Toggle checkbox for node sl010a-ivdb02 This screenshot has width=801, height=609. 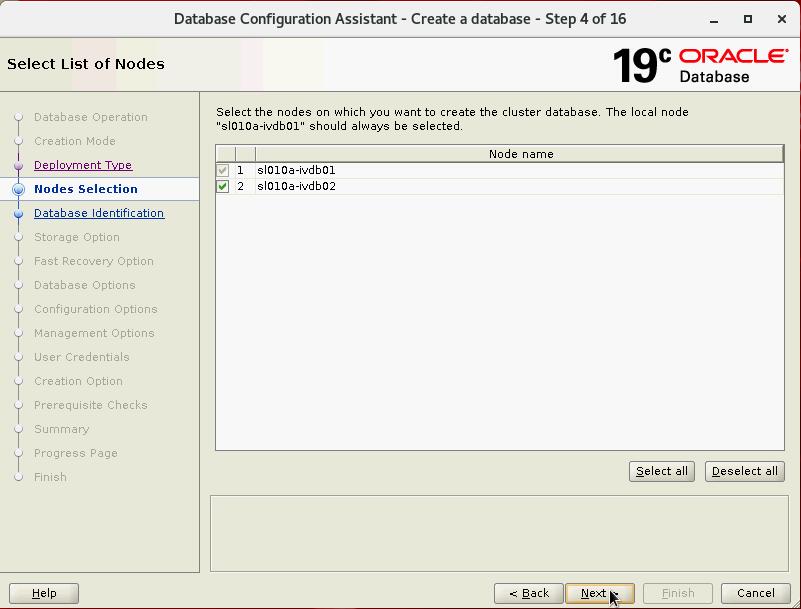[223, 186]
